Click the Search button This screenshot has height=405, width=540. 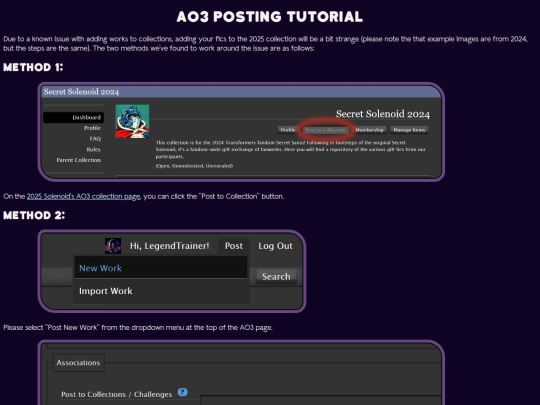276,277
